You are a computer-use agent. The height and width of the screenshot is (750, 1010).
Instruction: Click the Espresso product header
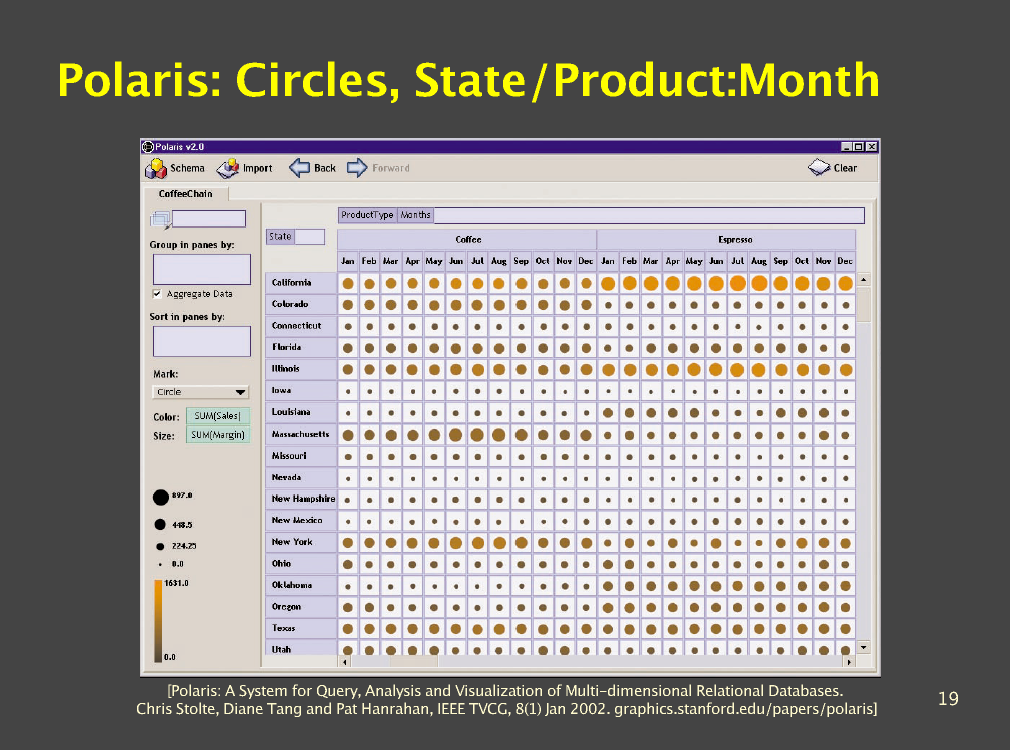pos(727,240)
